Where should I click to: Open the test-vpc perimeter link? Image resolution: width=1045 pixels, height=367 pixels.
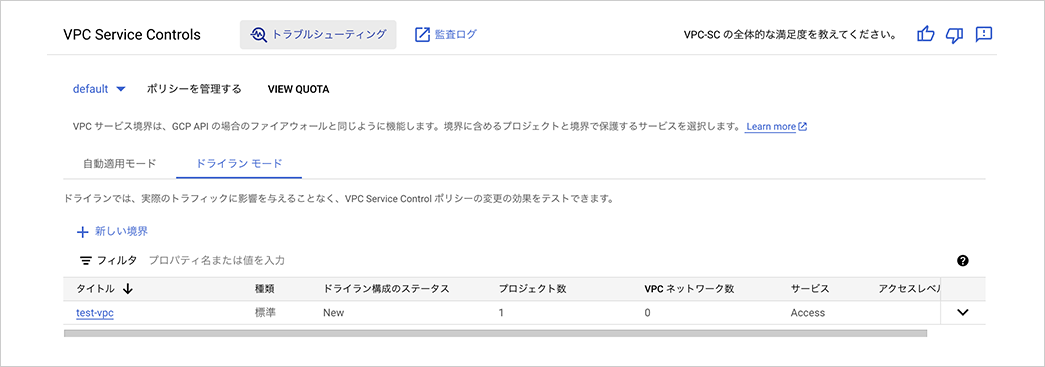(x=95, y=313)
